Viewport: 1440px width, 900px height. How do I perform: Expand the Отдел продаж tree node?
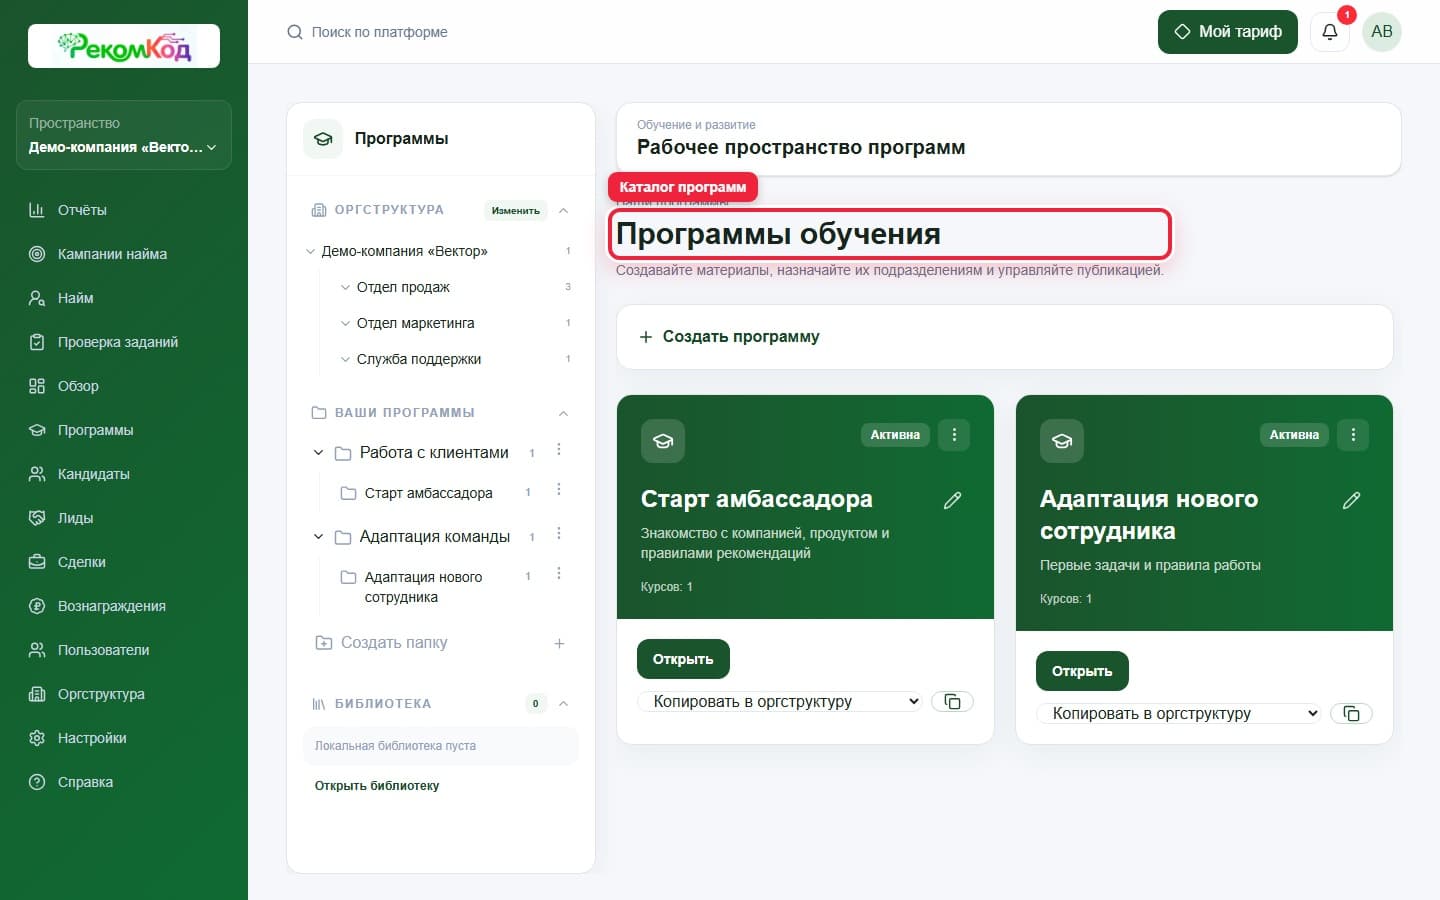[x=346, y=287]
